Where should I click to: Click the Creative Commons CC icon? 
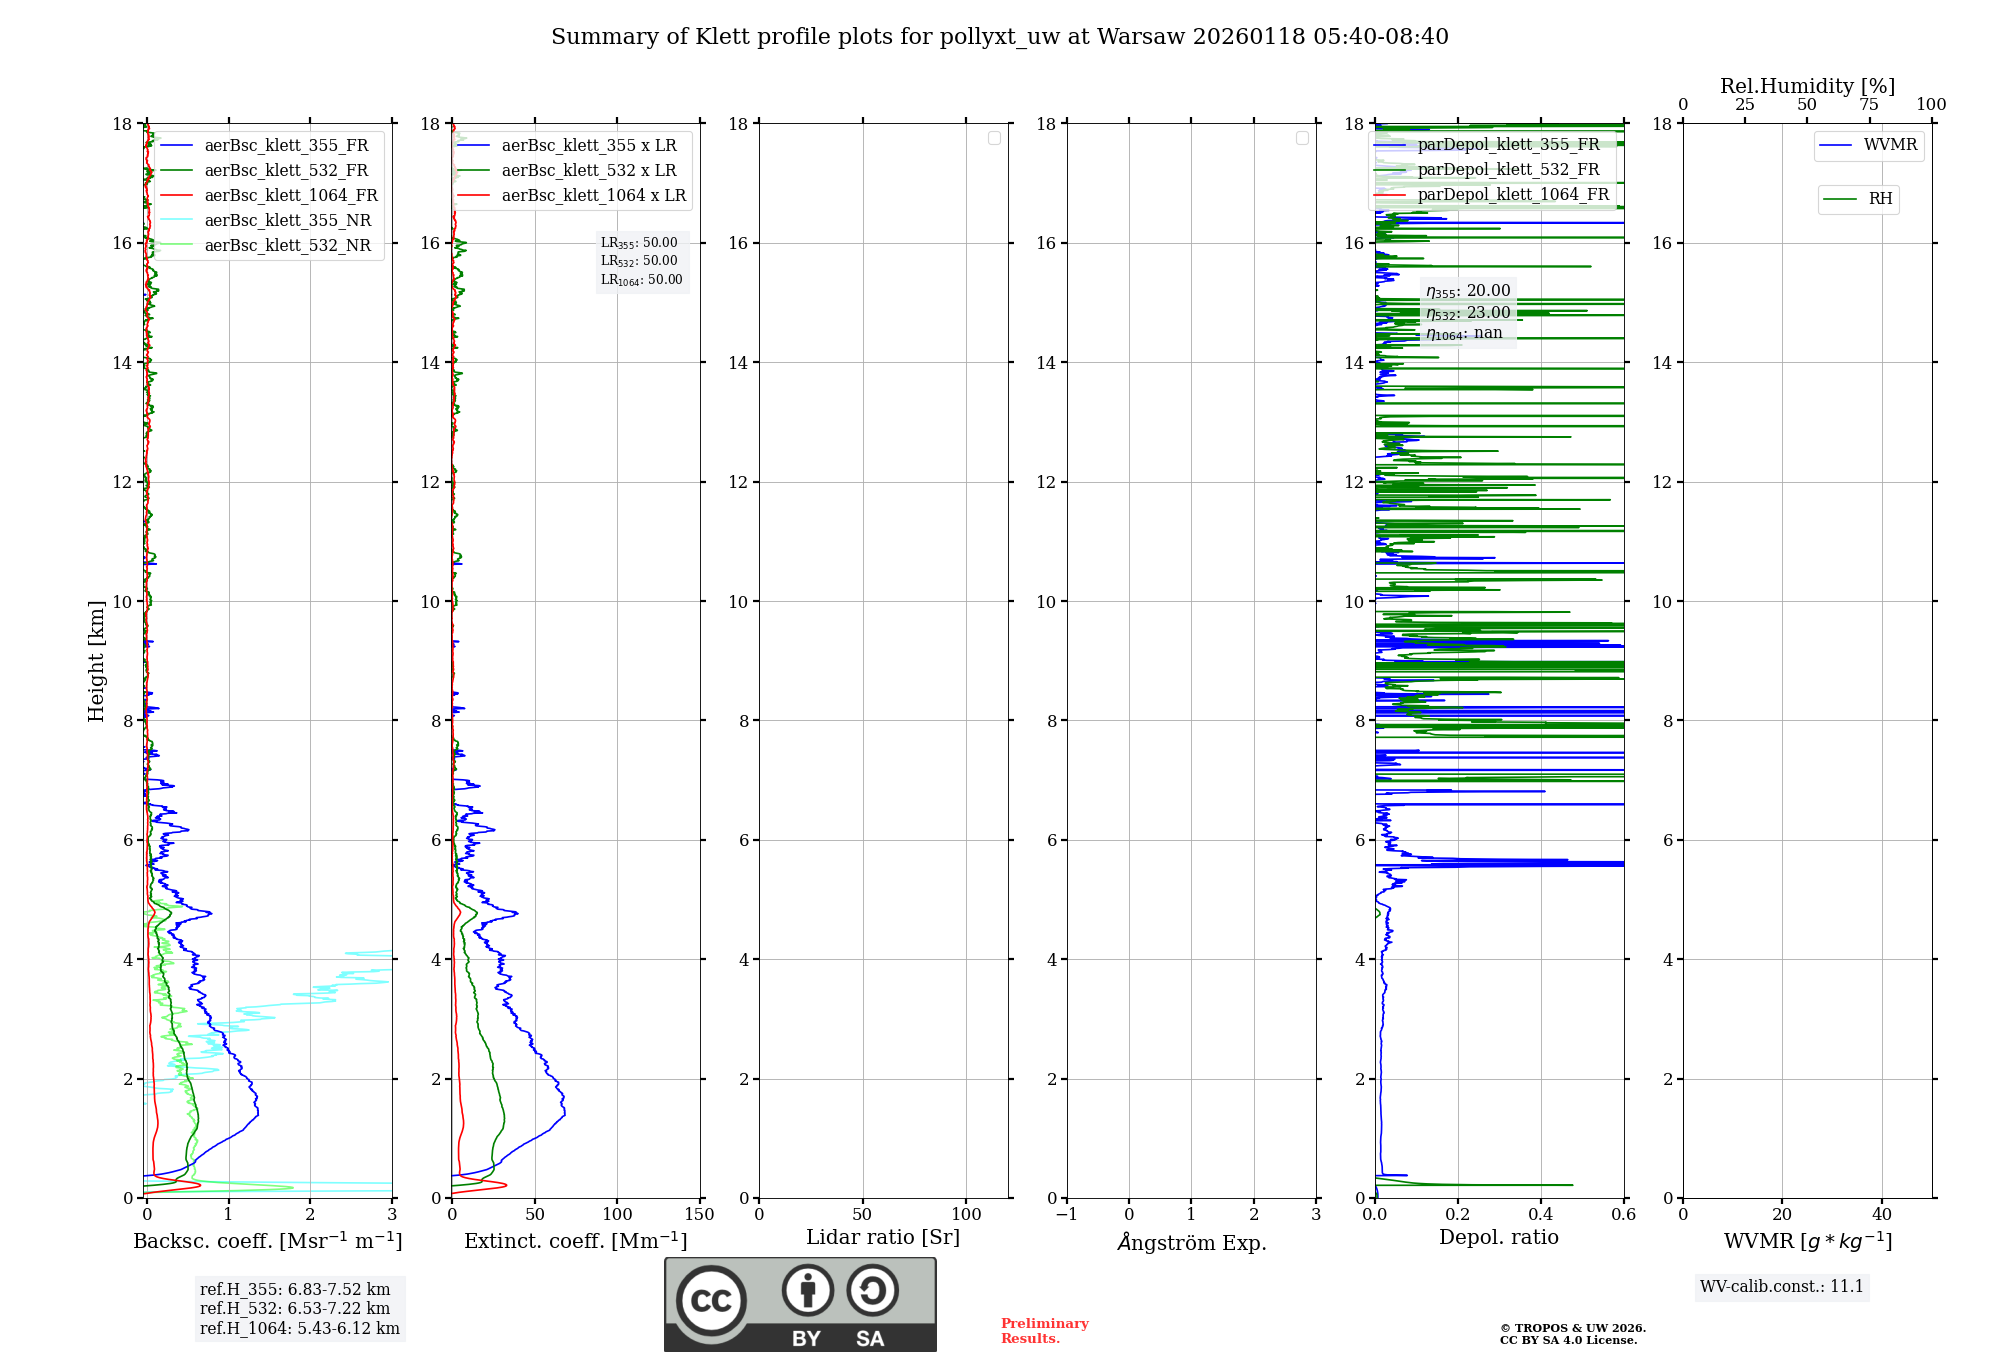point(711,1300)
